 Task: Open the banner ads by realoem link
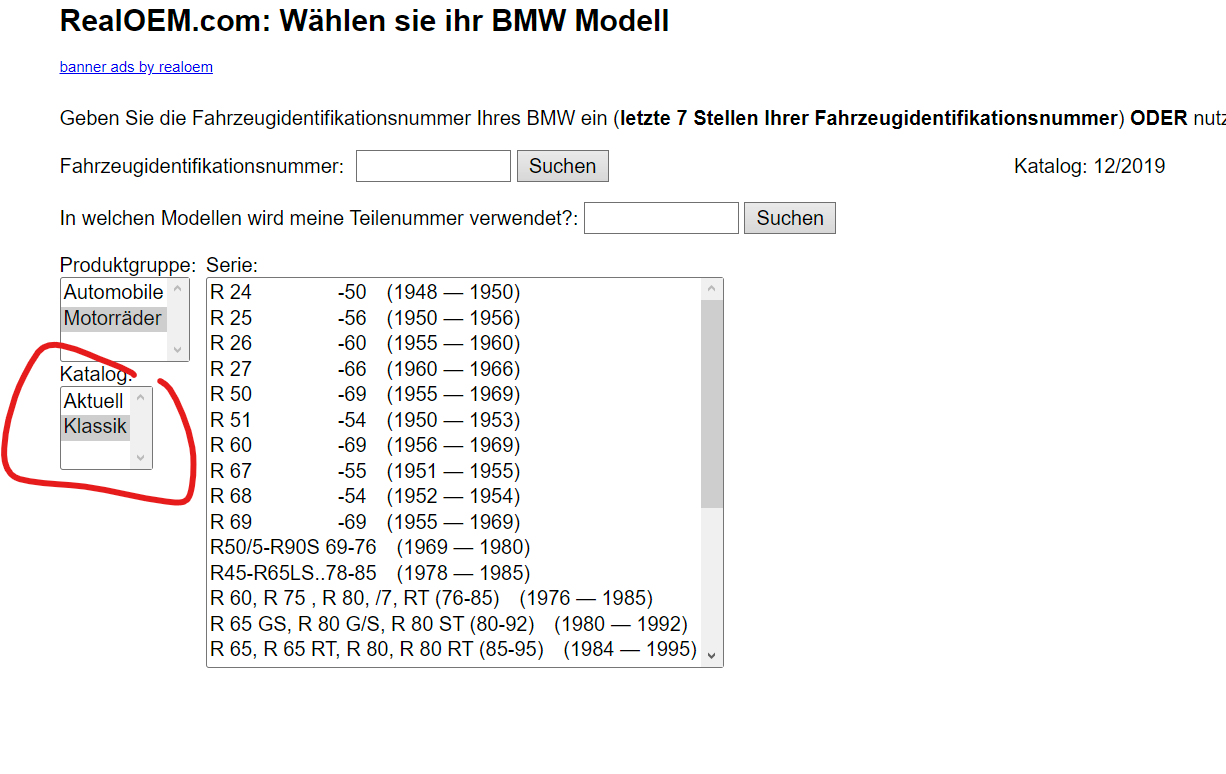(x=136, y=67)
